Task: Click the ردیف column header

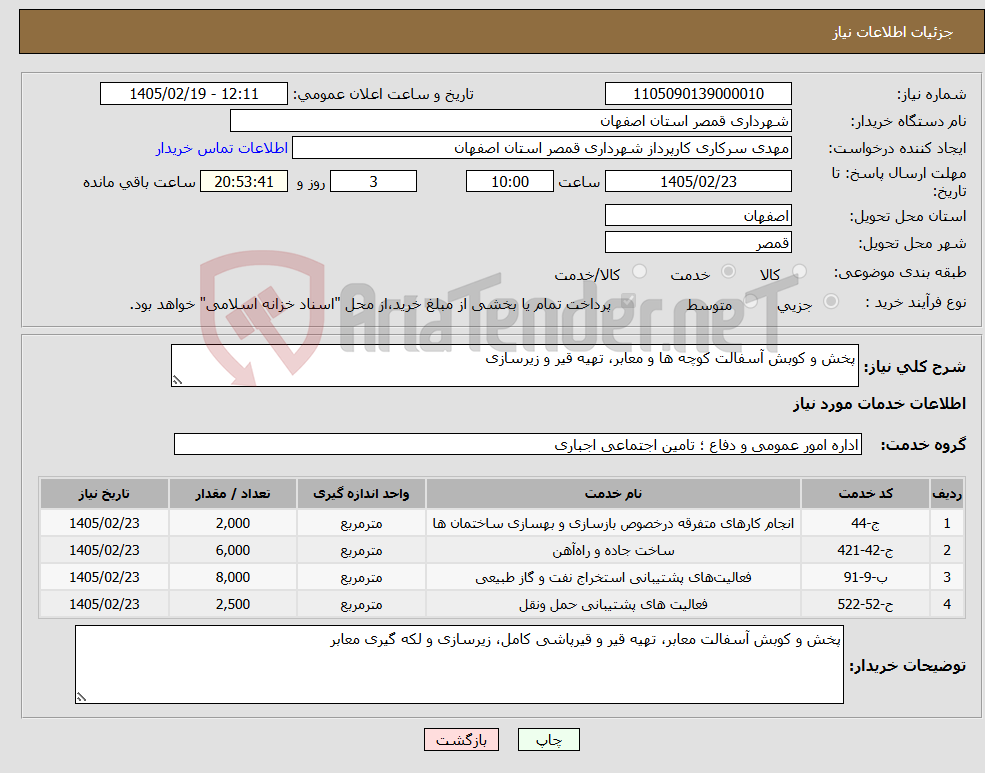Action: 947,494
